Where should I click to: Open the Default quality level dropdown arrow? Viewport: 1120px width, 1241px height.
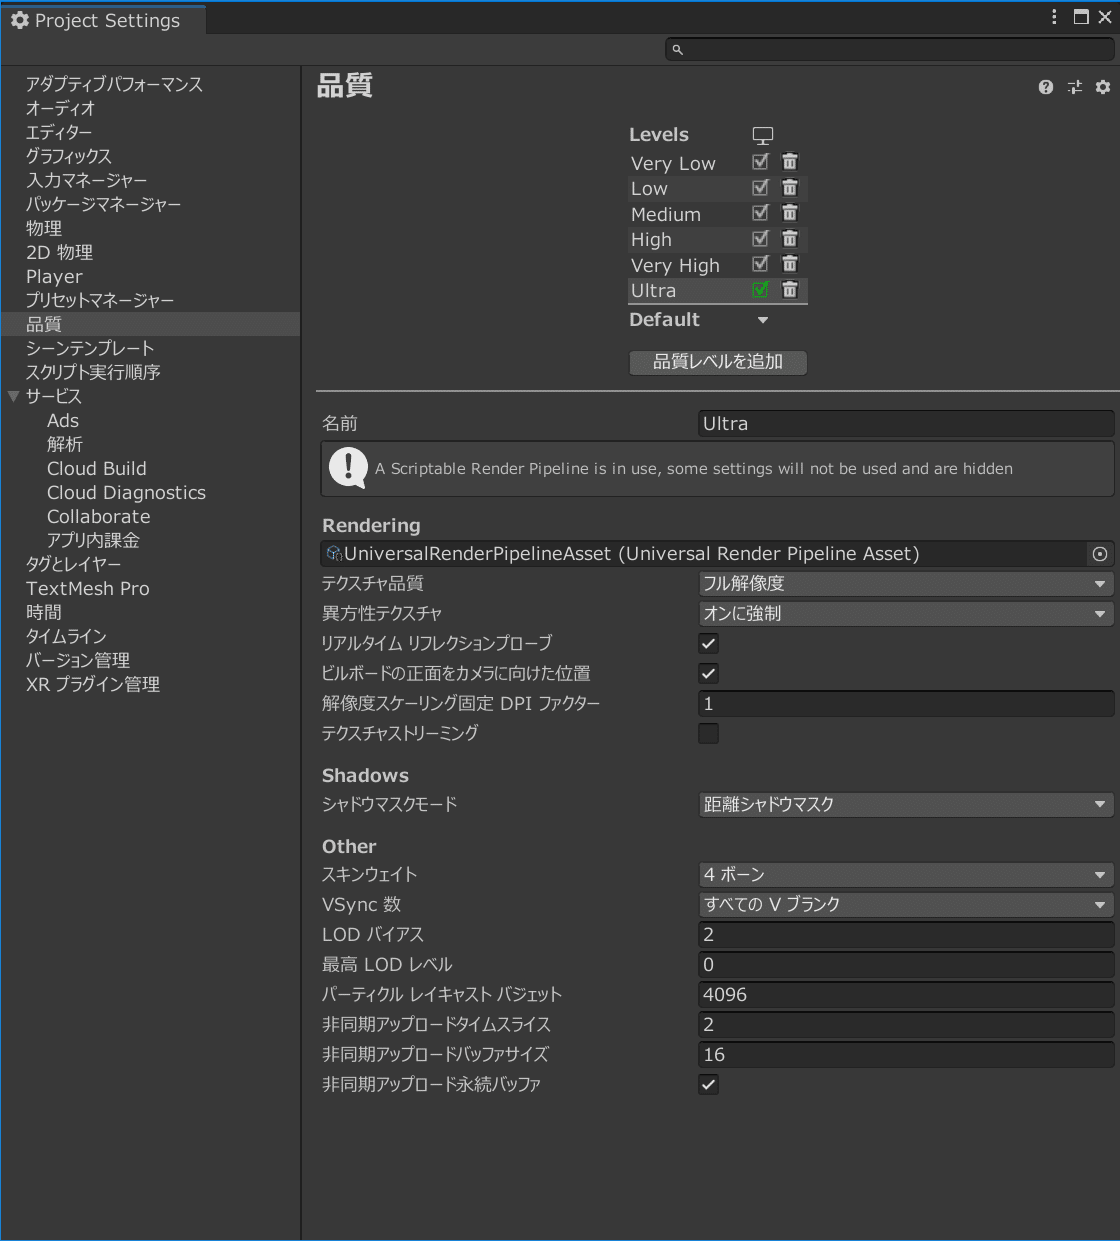tap(763, 320)
